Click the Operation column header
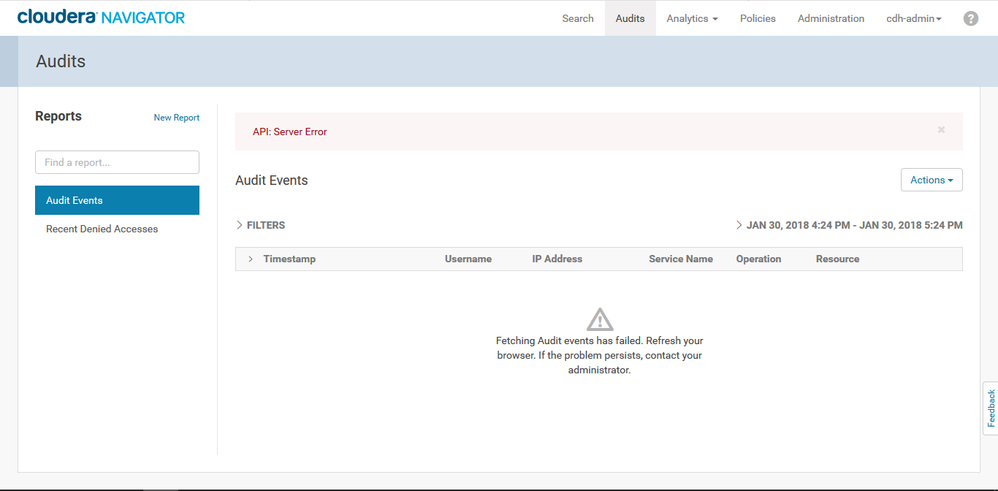998x491 pixels. pos(758,259)
